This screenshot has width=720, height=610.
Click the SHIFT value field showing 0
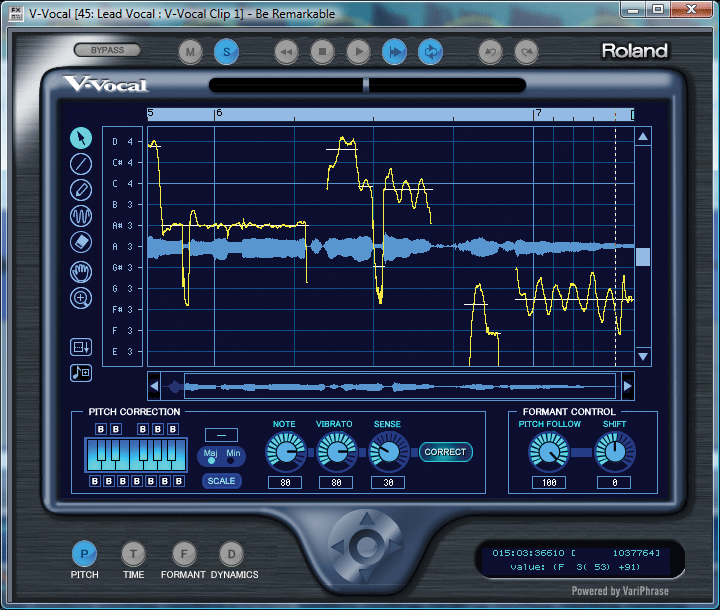(614, 483)
